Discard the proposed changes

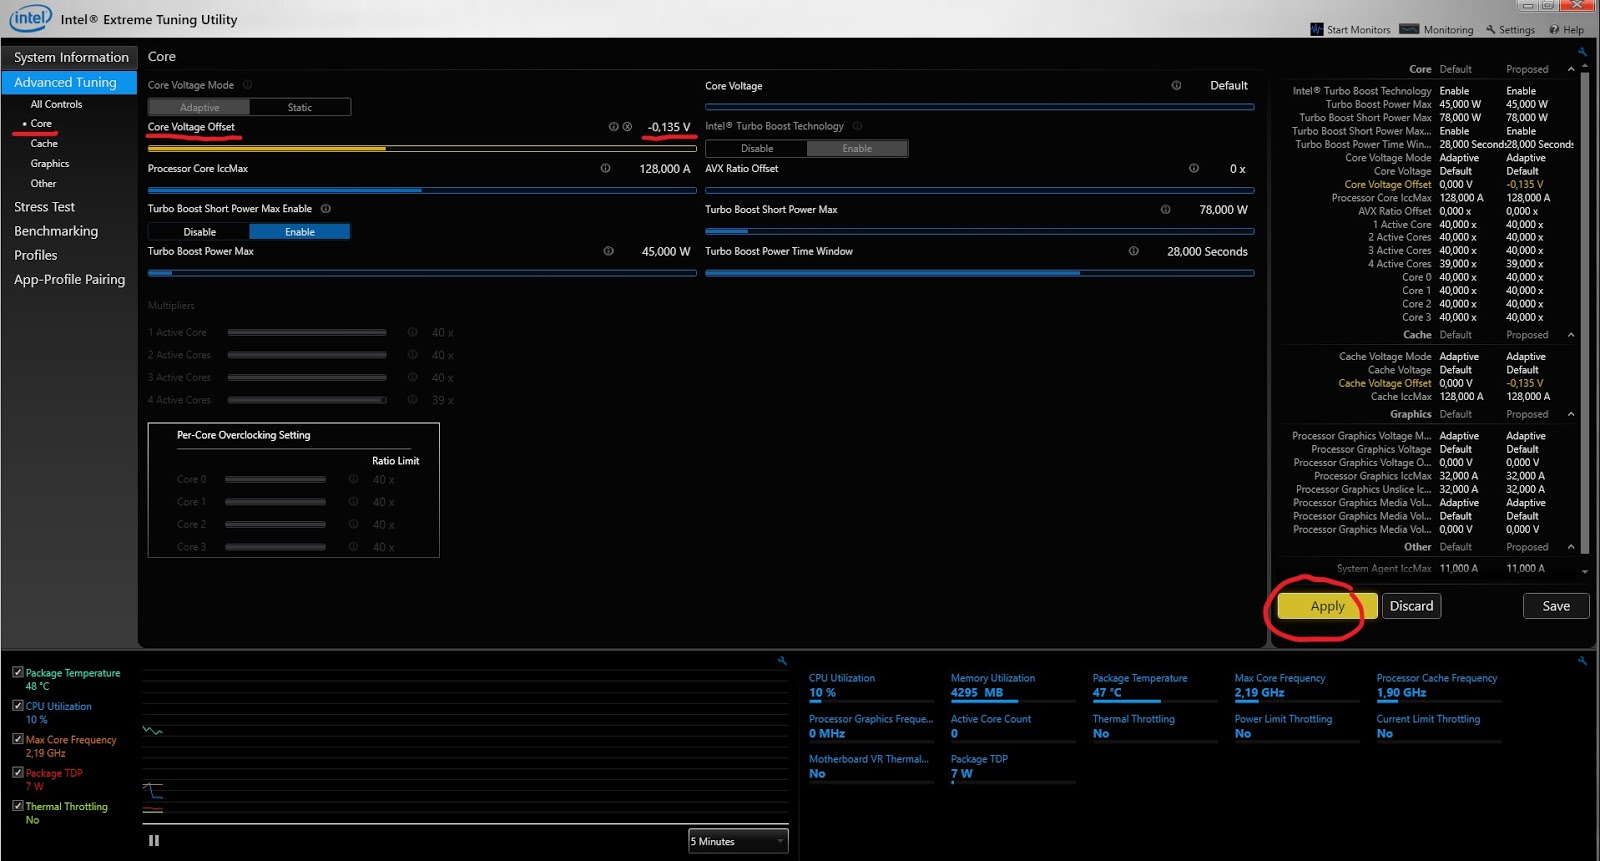click(1411, 606)
